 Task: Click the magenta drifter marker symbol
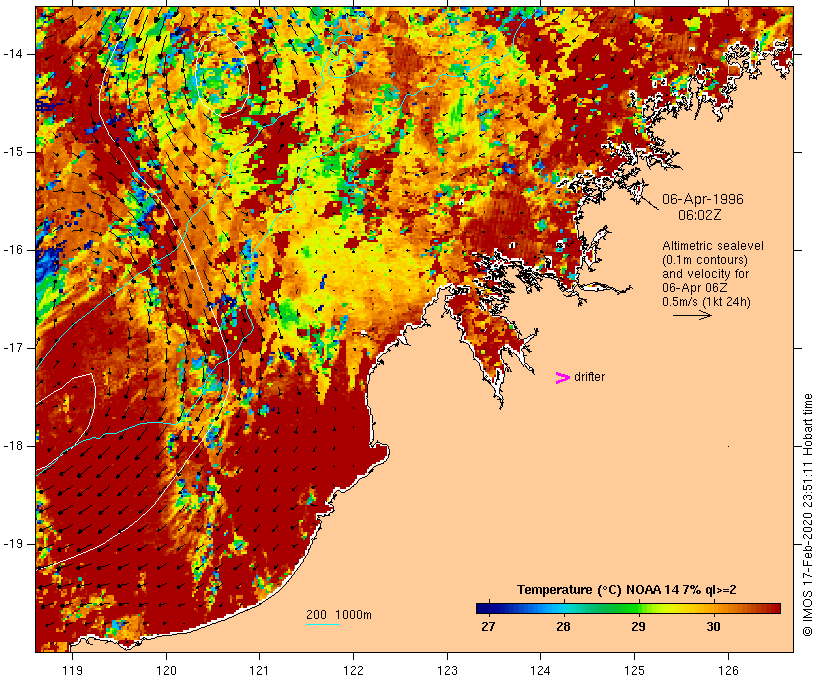(x=562, y=378)
